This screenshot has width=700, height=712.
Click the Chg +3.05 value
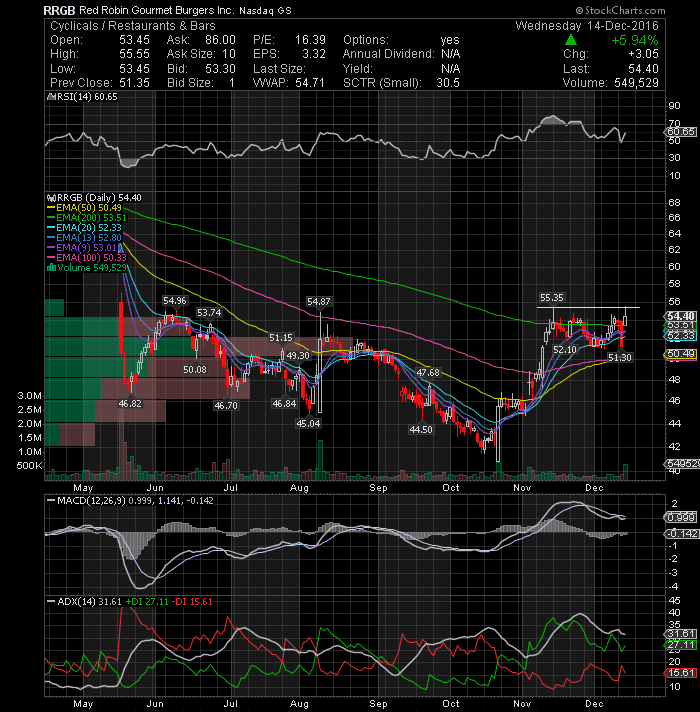pos(643,54)
